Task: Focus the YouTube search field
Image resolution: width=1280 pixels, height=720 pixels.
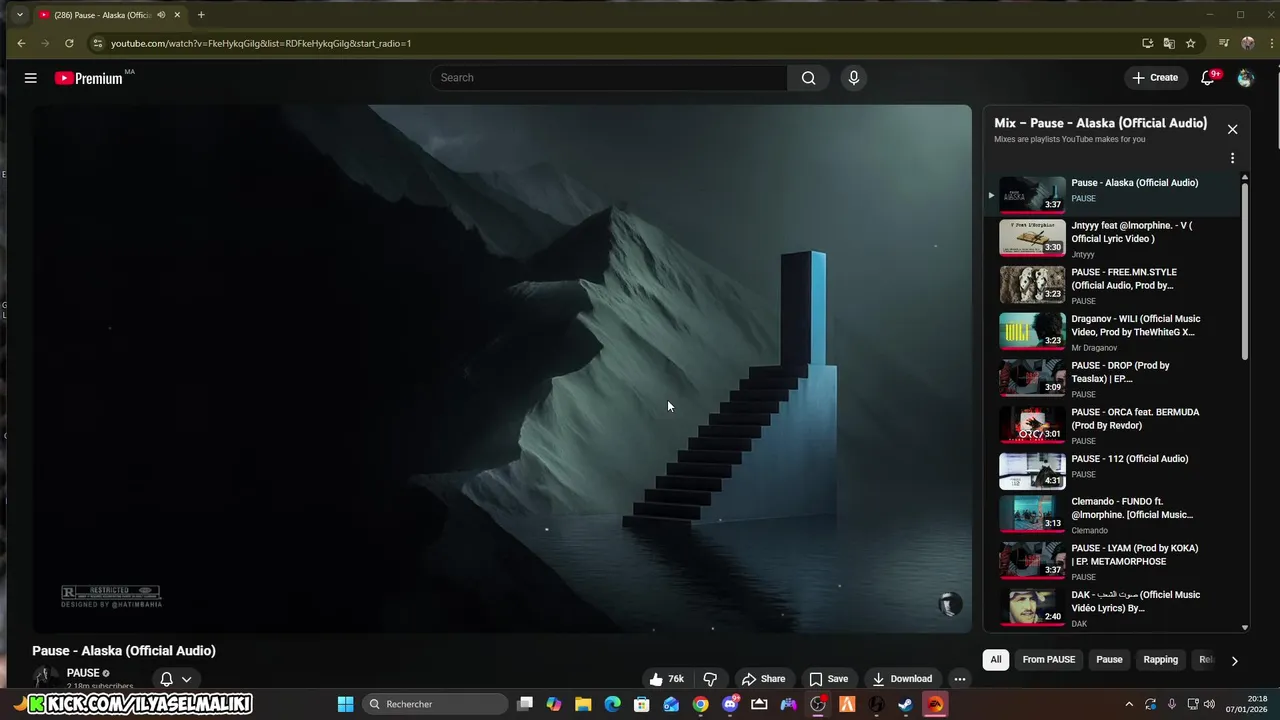Action: point(609,78)
